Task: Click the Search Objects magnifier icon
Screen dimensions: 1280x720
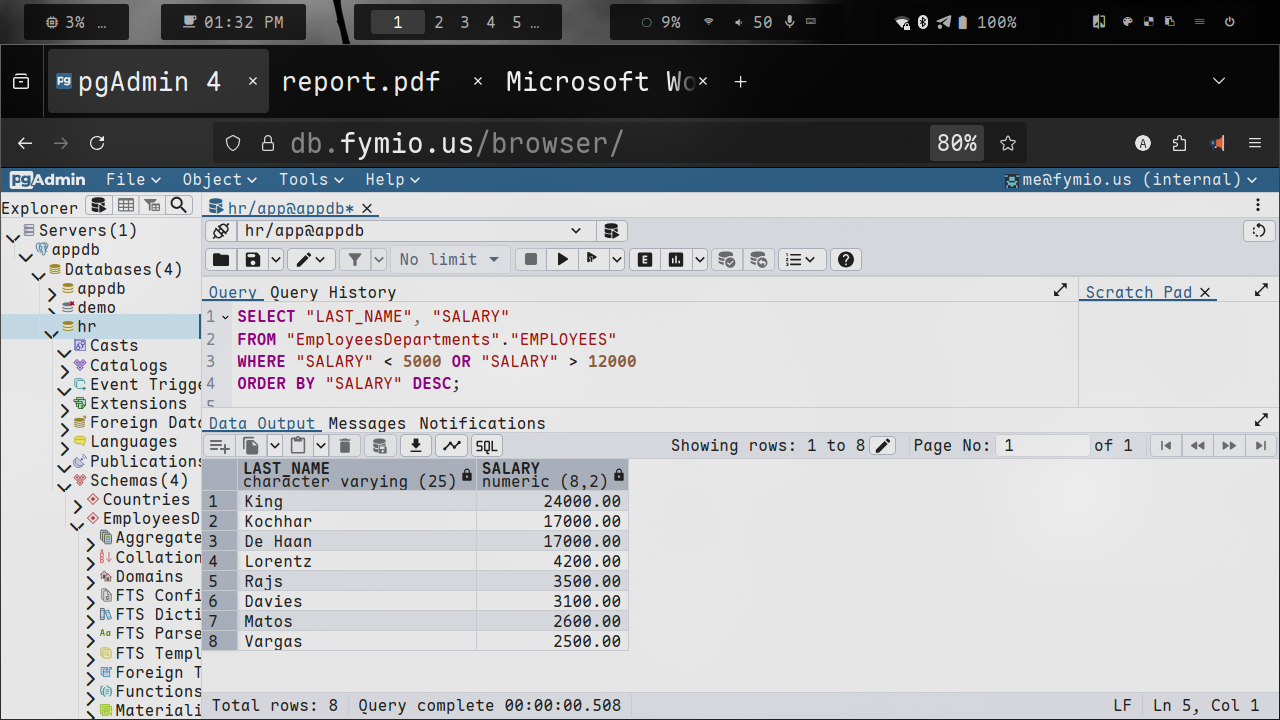Action: point(178,205)
